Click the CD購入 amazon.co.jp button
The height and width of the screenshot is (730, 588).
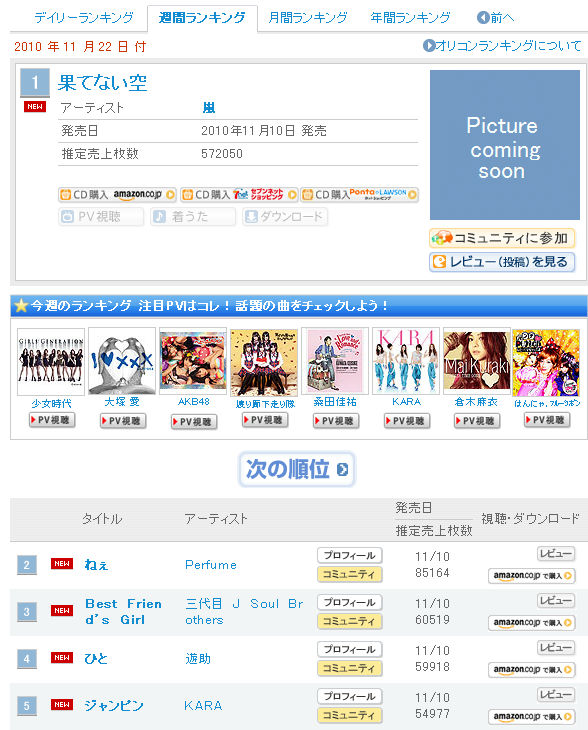[117, 195]
